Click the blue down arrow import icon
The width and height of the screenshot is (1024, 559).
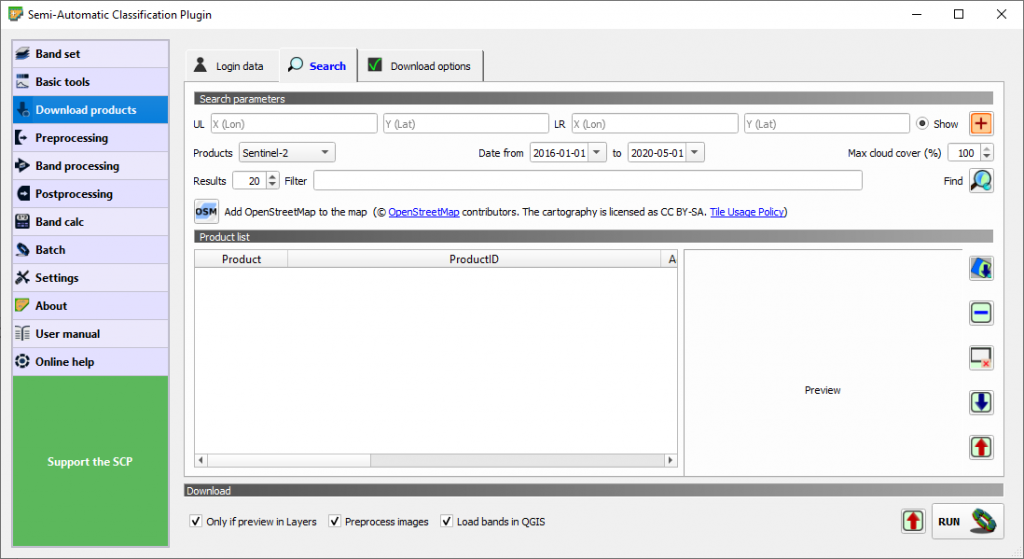981,402
